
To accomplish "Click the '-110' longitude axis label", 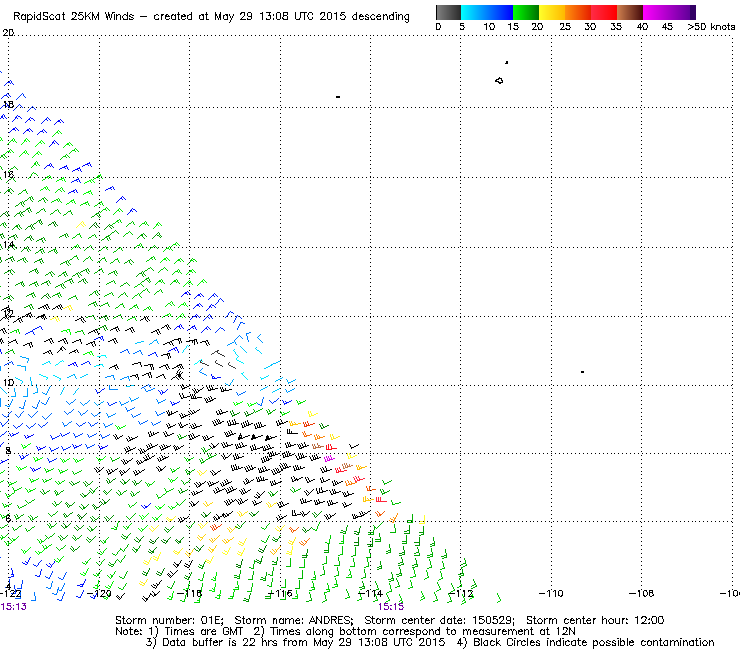I will point(551,593).
